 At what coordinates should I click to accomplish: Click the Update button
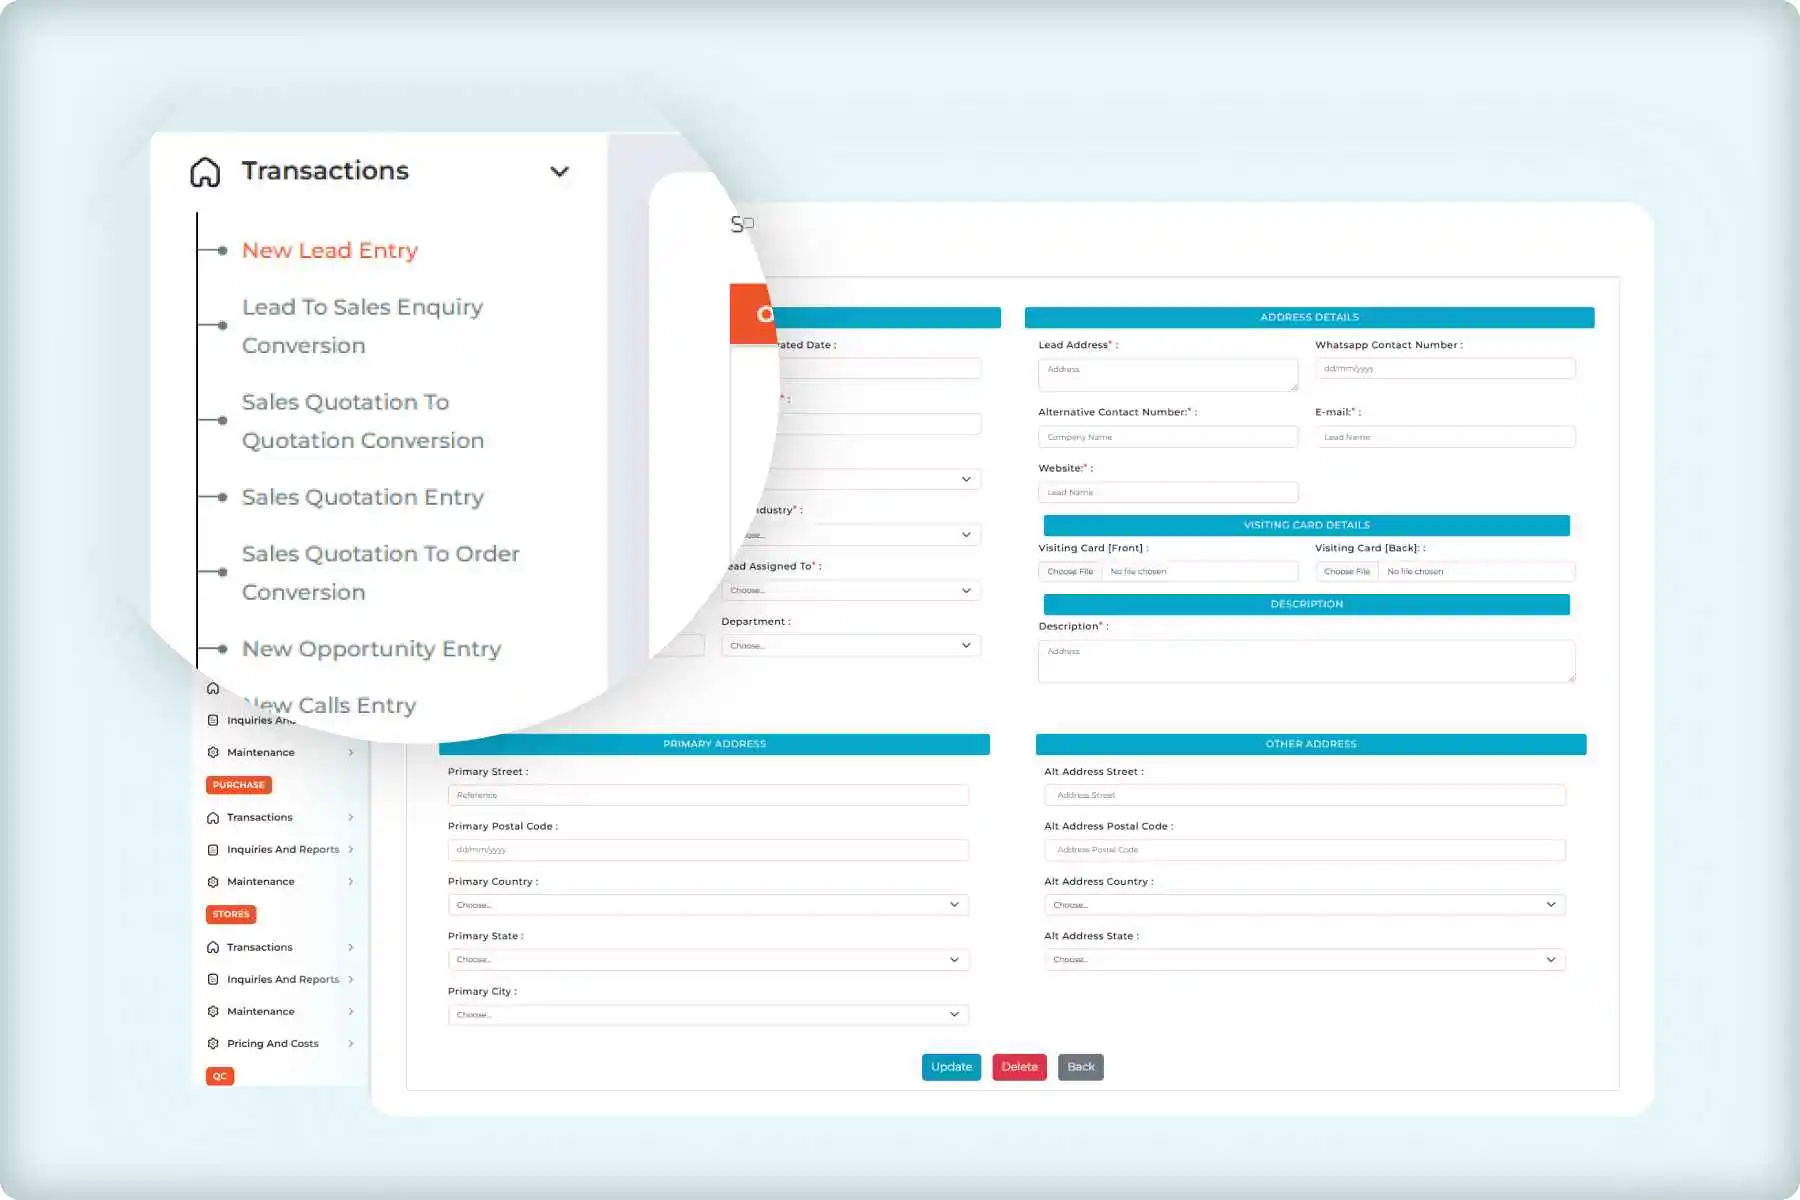click(x=950, y=1067)
